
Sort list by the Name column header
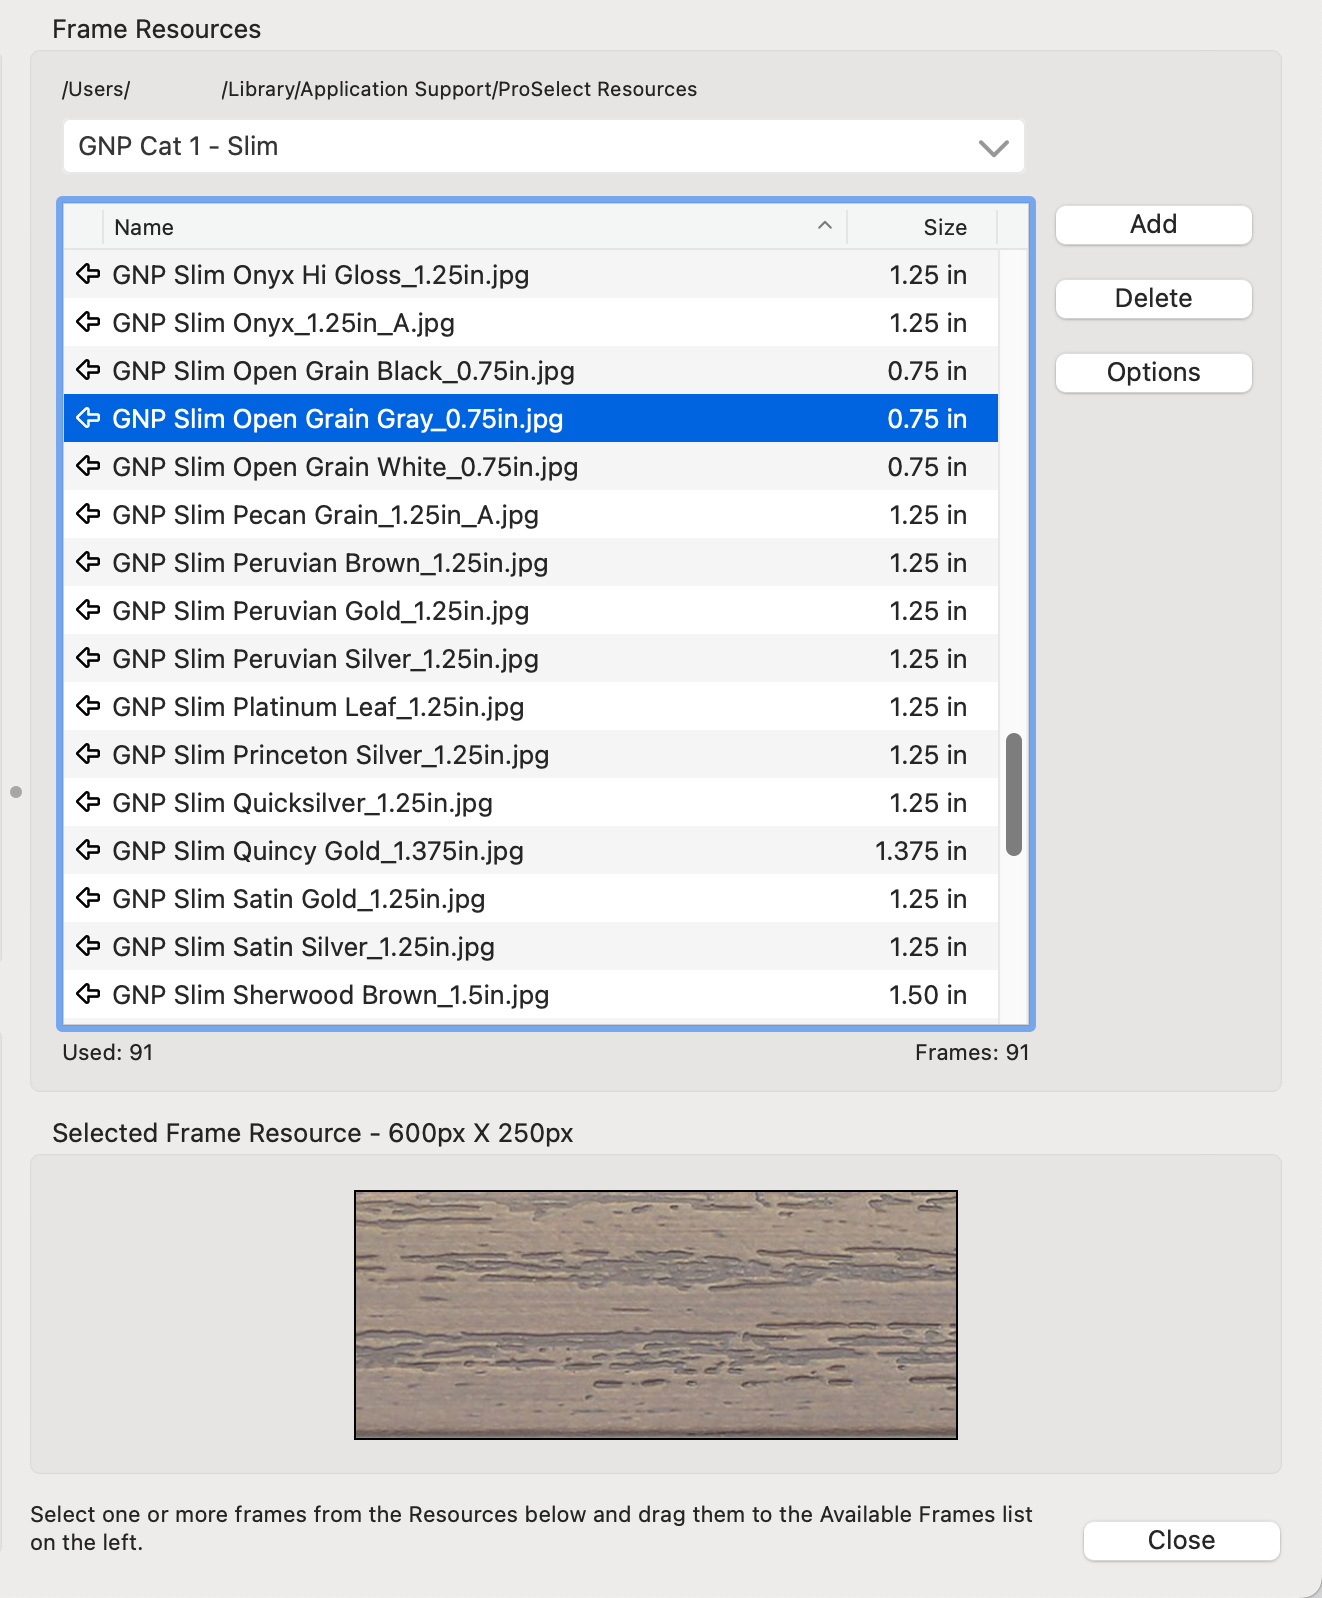tap(470, 227)
